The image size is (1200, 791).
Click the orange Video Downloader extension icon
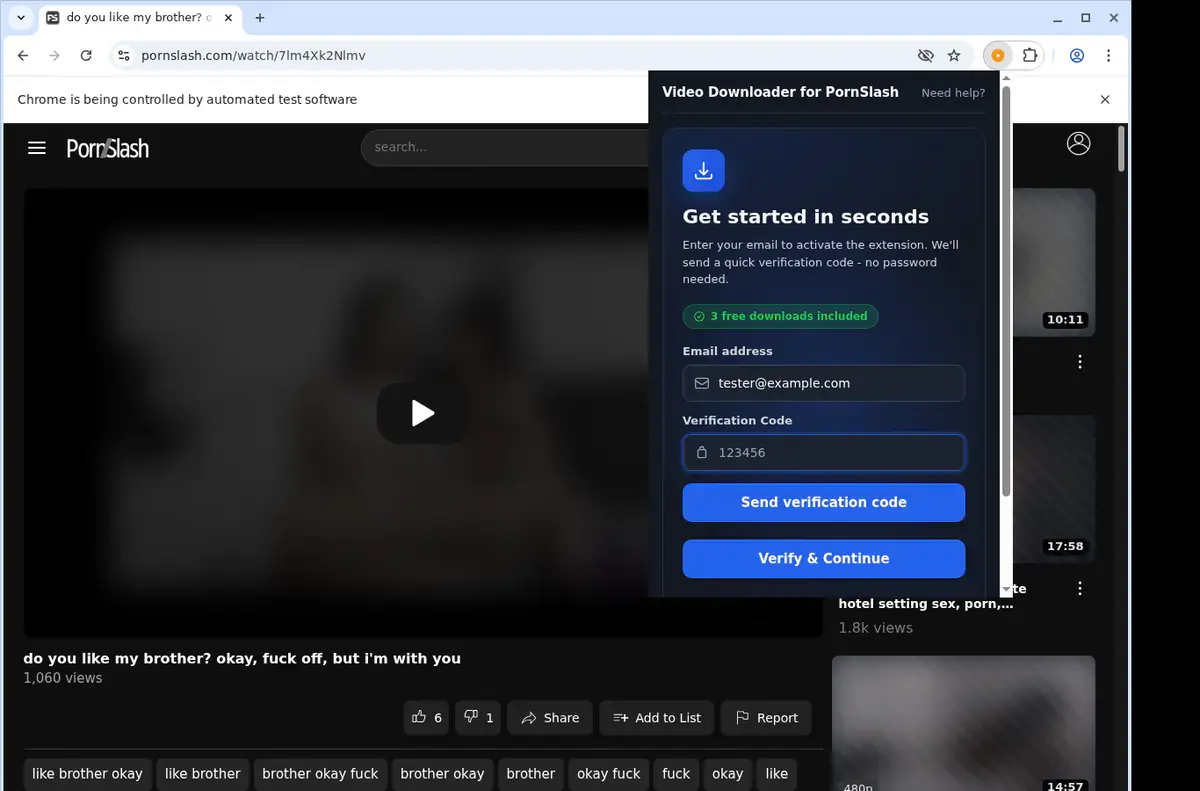[998, 56]
